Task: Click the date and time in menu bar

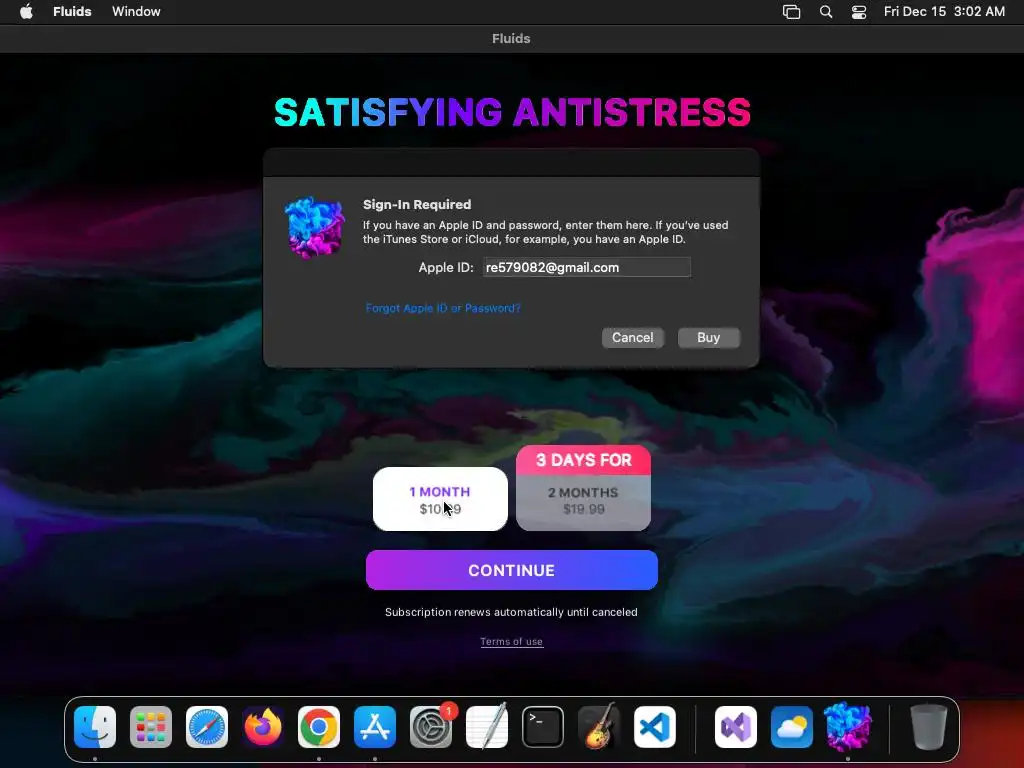Action: click(x=944, y=12)
